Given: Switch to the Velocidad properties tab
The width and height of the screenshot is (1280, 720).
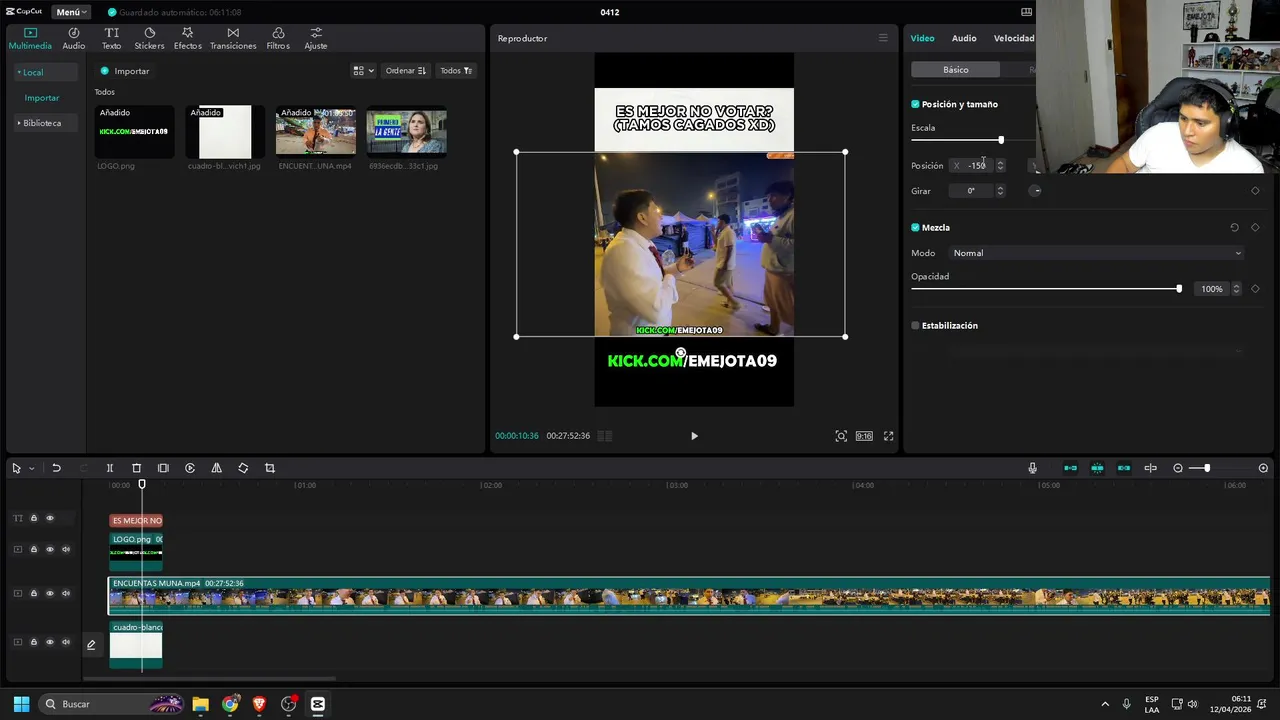Looking at the screenshot, I should (x=1014, y=38).
